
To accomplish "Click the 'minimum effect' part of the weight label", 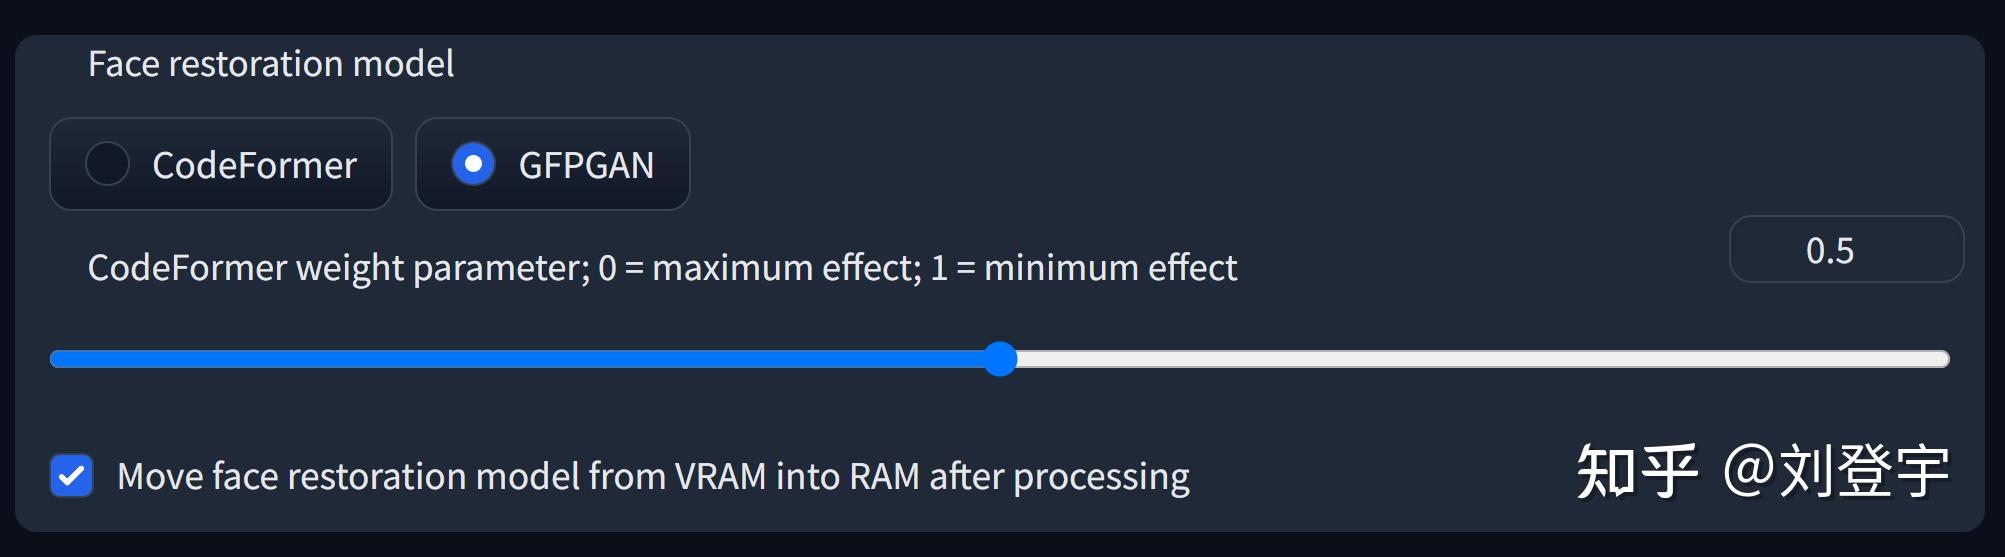I will click(1110, 268).
